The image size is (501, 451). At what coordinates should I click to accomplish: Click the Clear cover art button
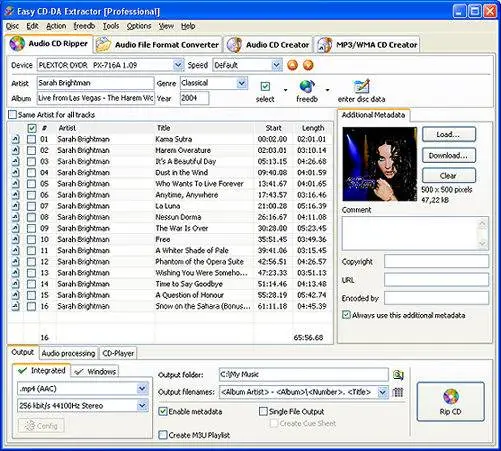coord(449,176)
